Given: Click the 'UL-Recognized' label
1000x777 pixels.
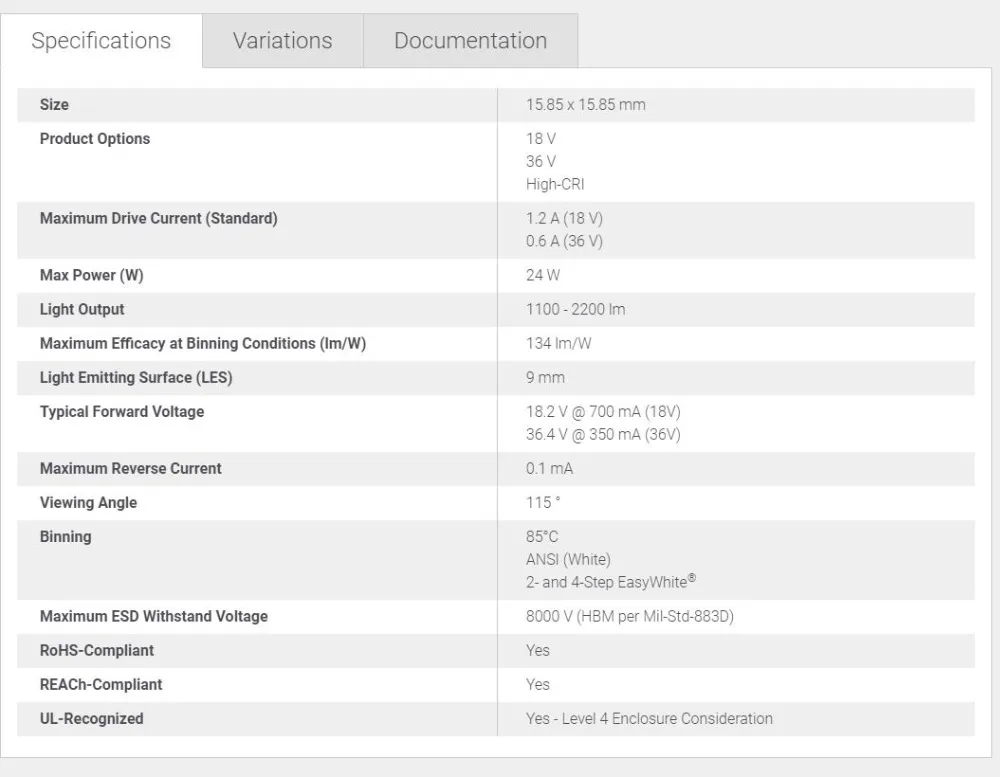Looking at the screenshot, I should pyautogui.click(x=92, y=719).
